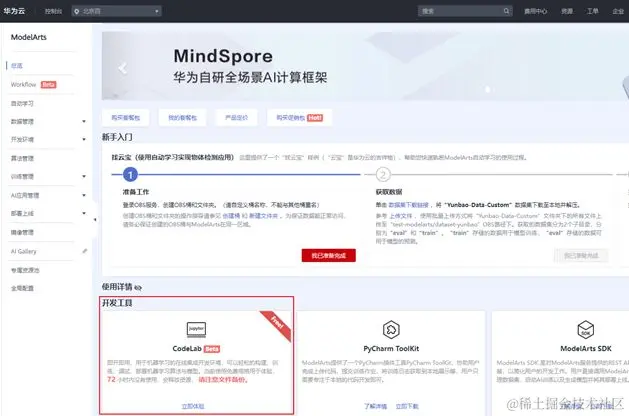The height and width of the screenshot is (416, 629).
Task: Open 控制台 in the top bar
Action: coord(53,11)
